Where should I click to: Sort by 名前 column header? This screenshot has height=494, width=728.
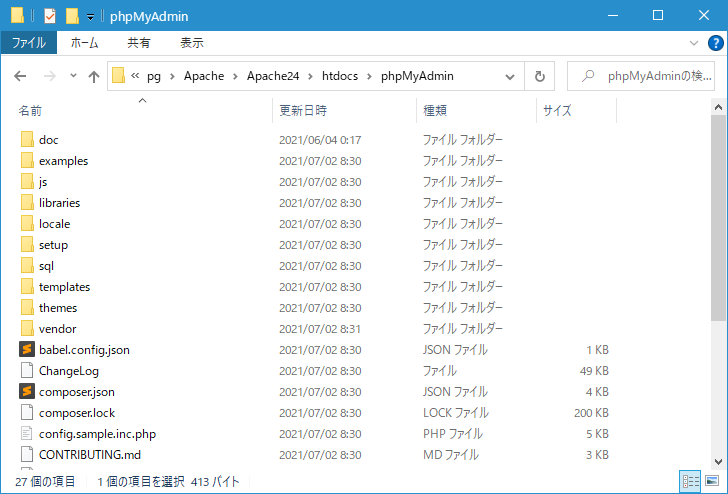(143, 110)
